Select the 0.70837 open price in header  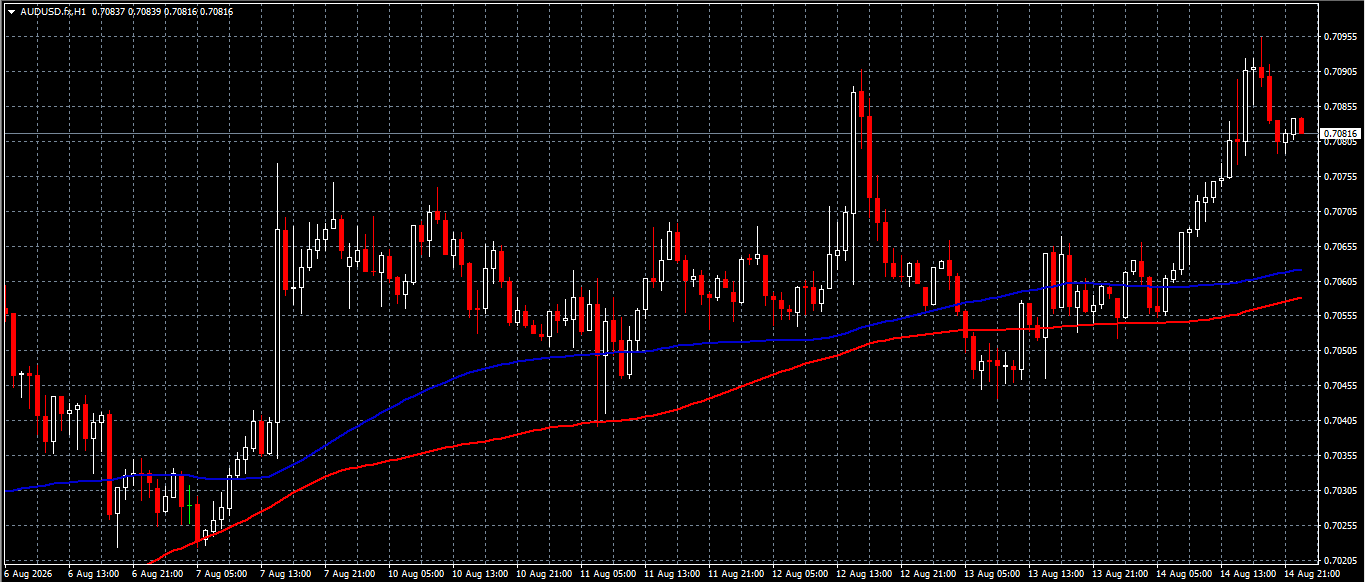pyautogui.click(x=107, y=11)
